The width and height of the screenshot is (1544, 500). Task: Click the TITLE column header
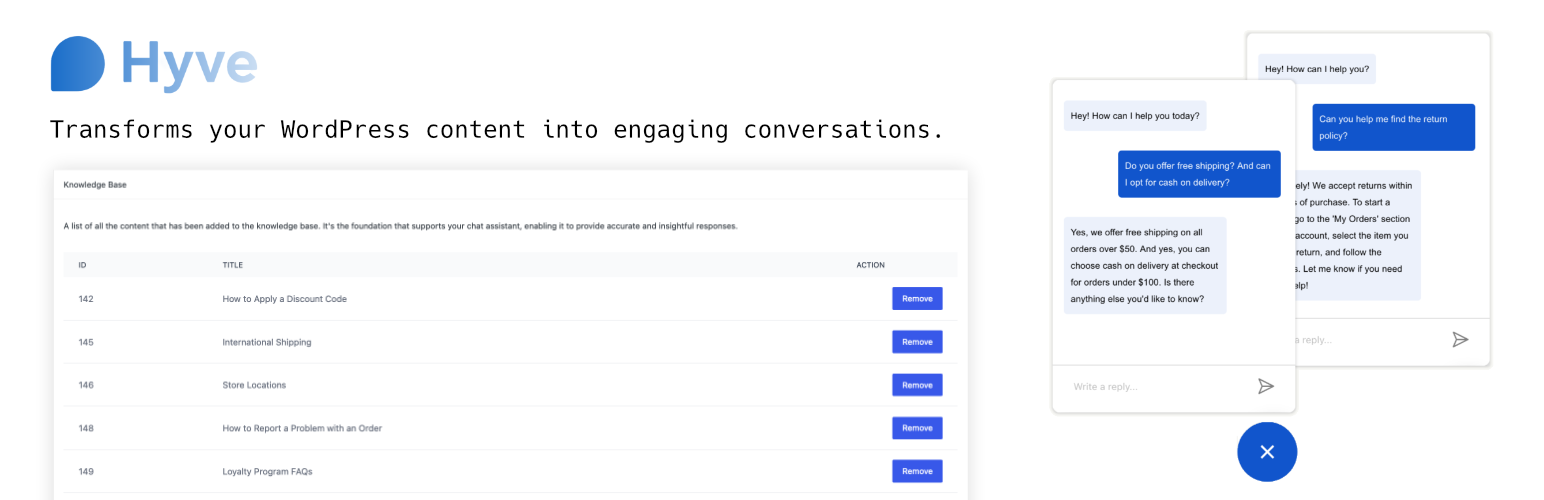[232, 265]
